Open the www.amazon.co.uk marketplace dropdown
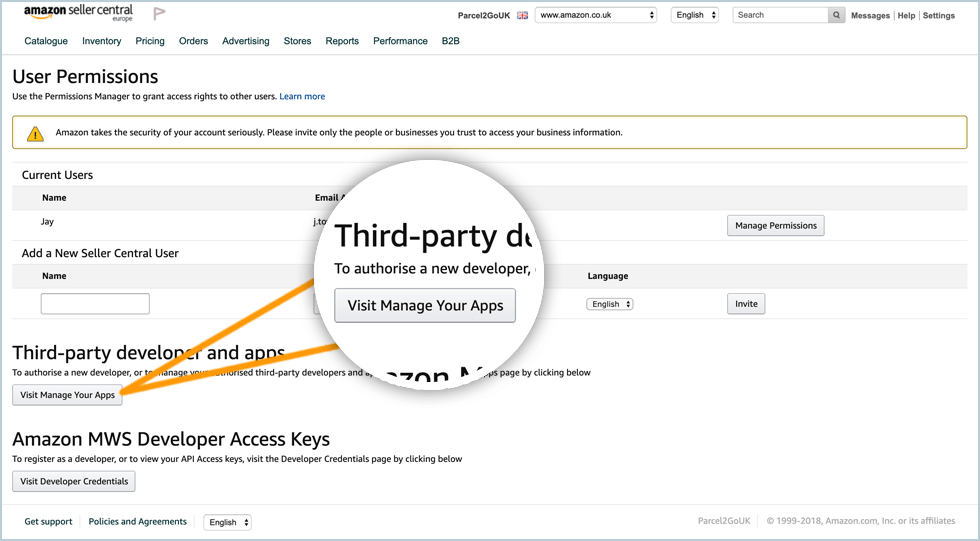 [x=596, y=15]
